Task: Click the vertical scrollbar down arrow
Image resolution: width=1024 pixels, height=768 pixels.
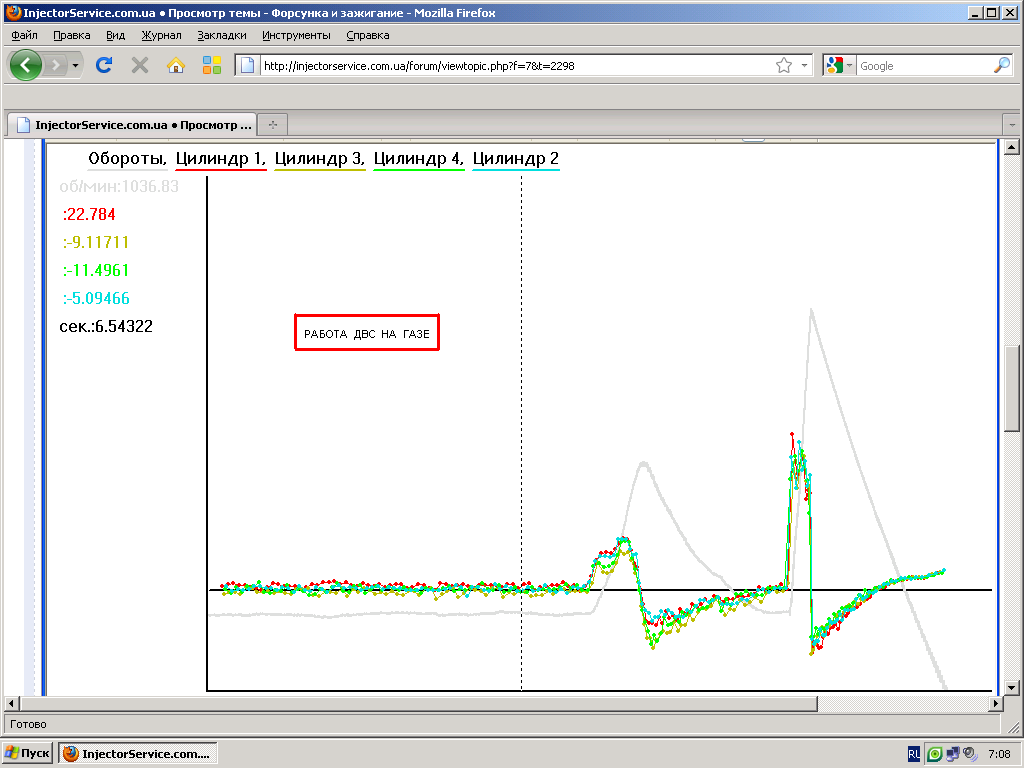Action: pyautogui.click(x=1011, y=688)
